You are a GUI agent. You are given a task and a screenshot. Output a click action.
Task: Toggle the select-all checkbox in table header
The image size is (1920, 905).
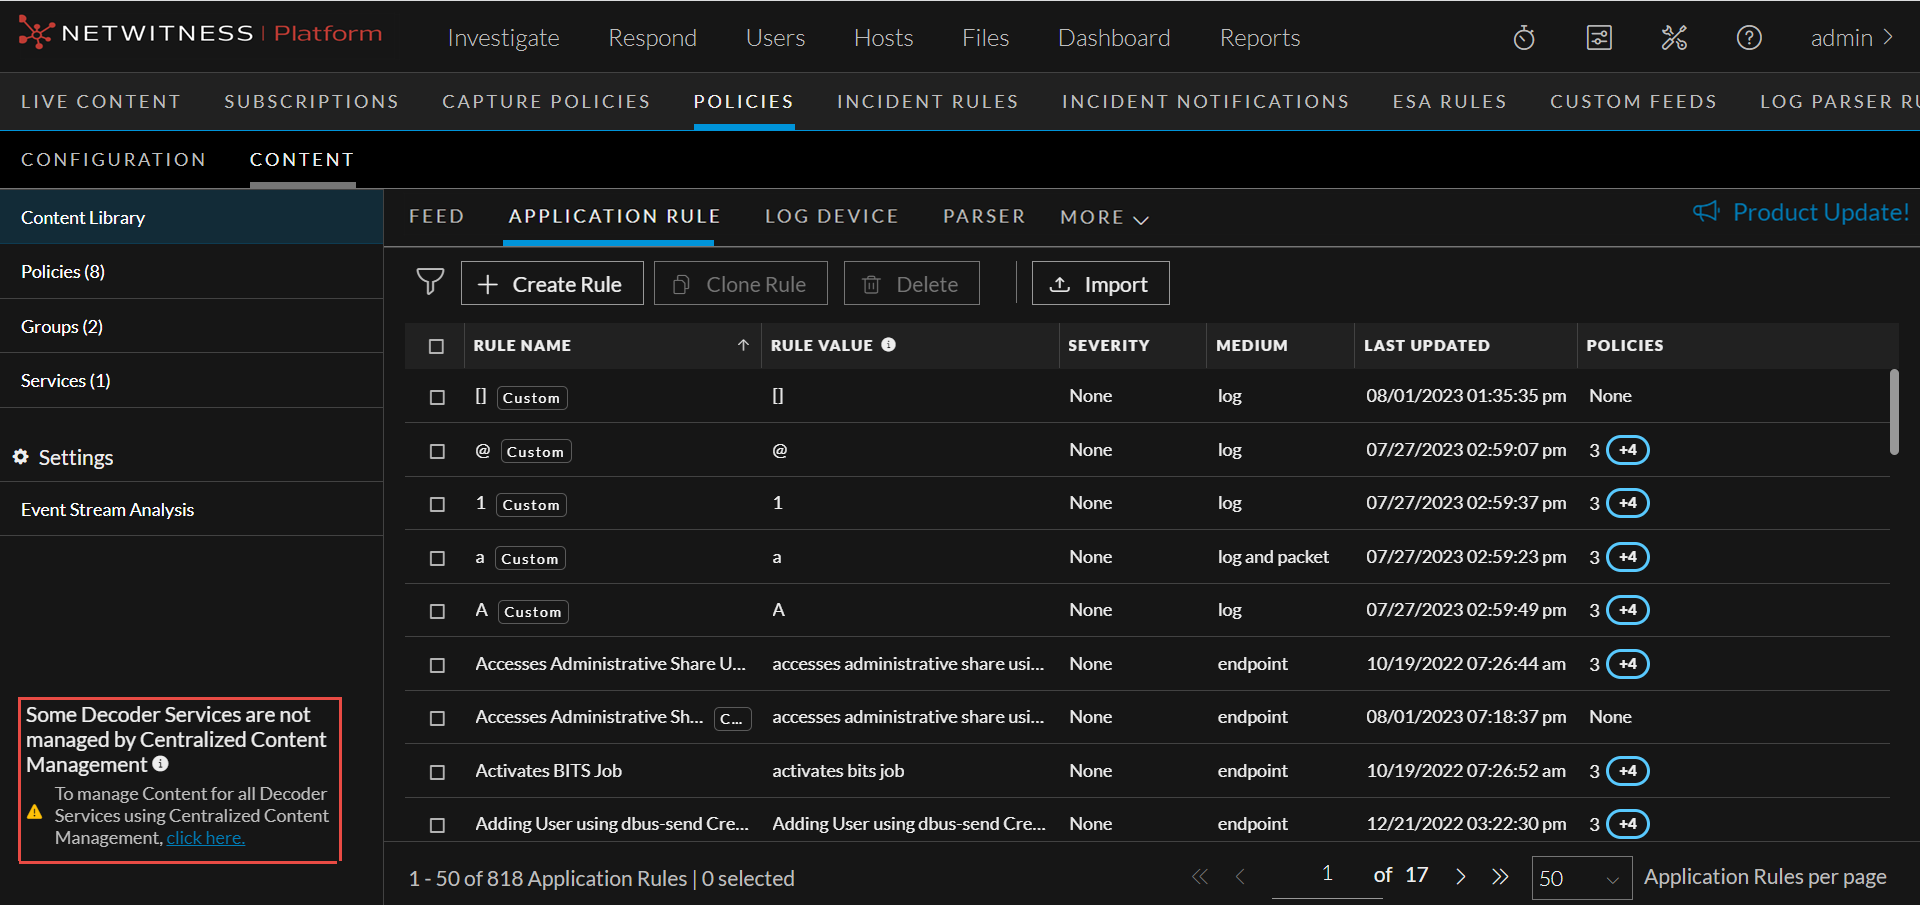[x=436, y=346]
